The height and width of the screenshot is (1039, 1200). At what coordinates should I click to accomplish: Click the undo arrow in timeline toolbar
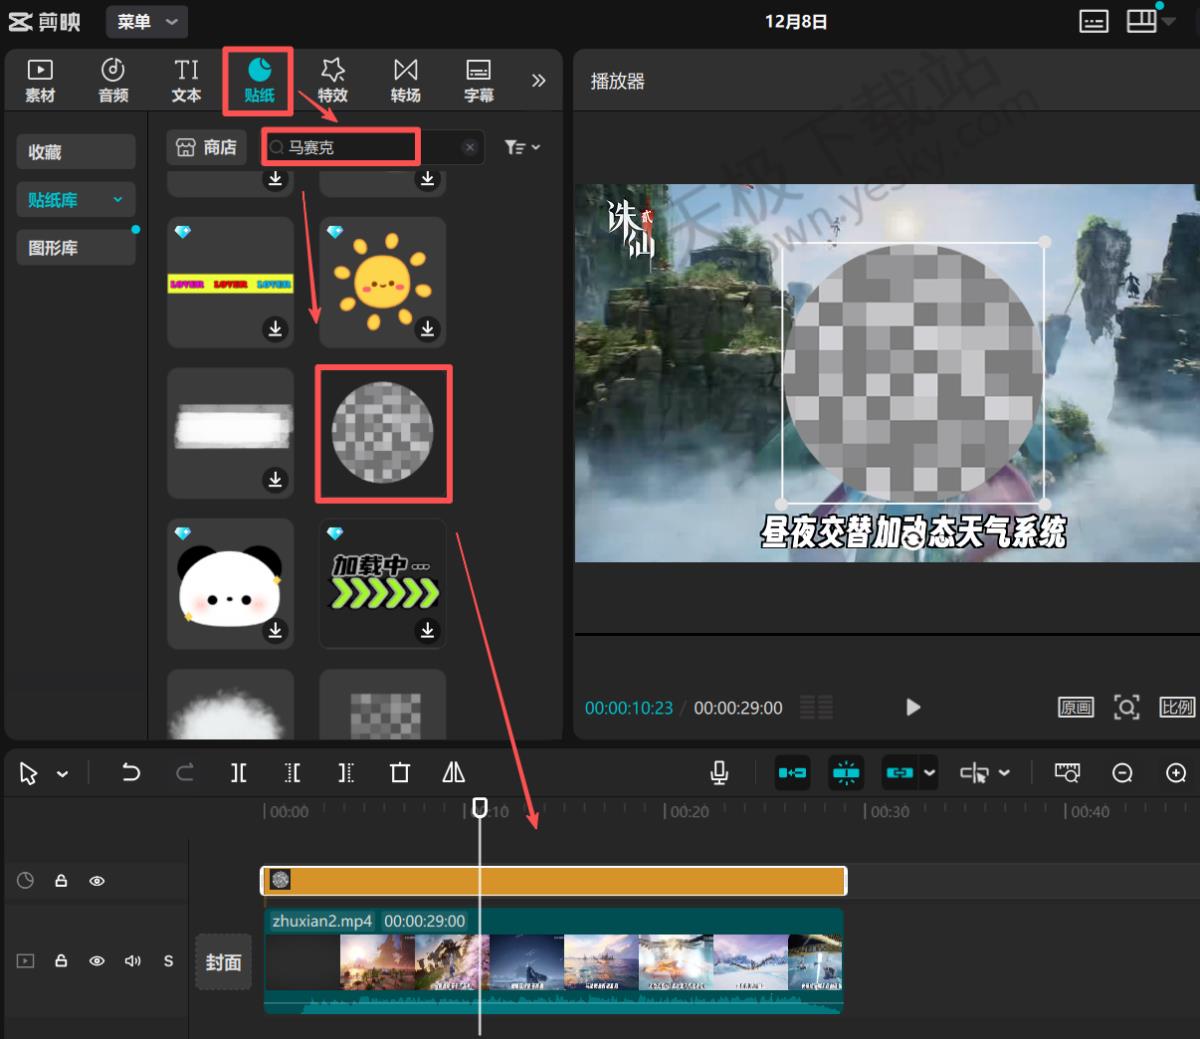(x=131, y=772)
